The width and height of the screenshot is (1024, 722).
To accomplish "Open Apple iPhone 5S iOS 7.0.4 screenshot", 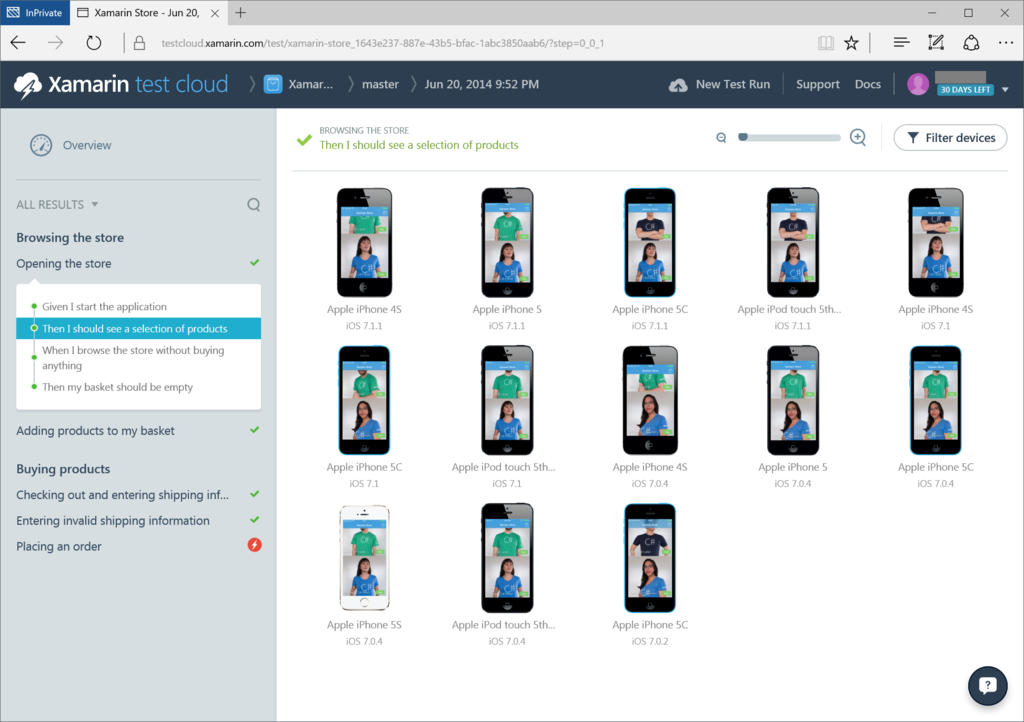I will pos(364,558).
